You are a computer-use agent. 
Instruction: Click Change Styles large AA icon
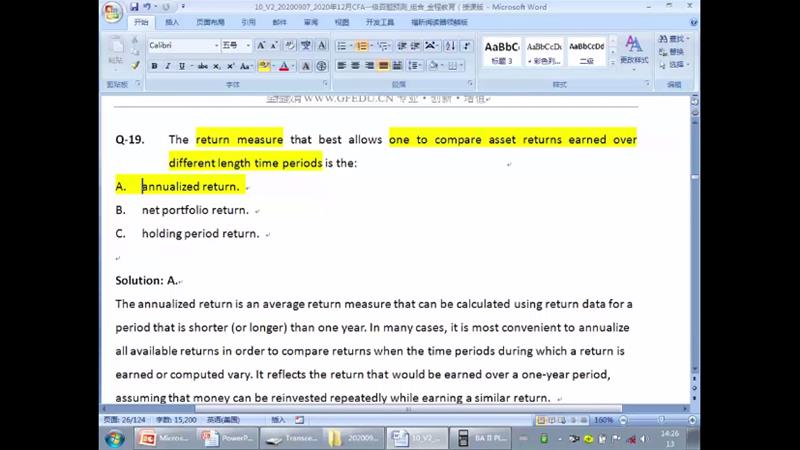[x=634, y=50]
